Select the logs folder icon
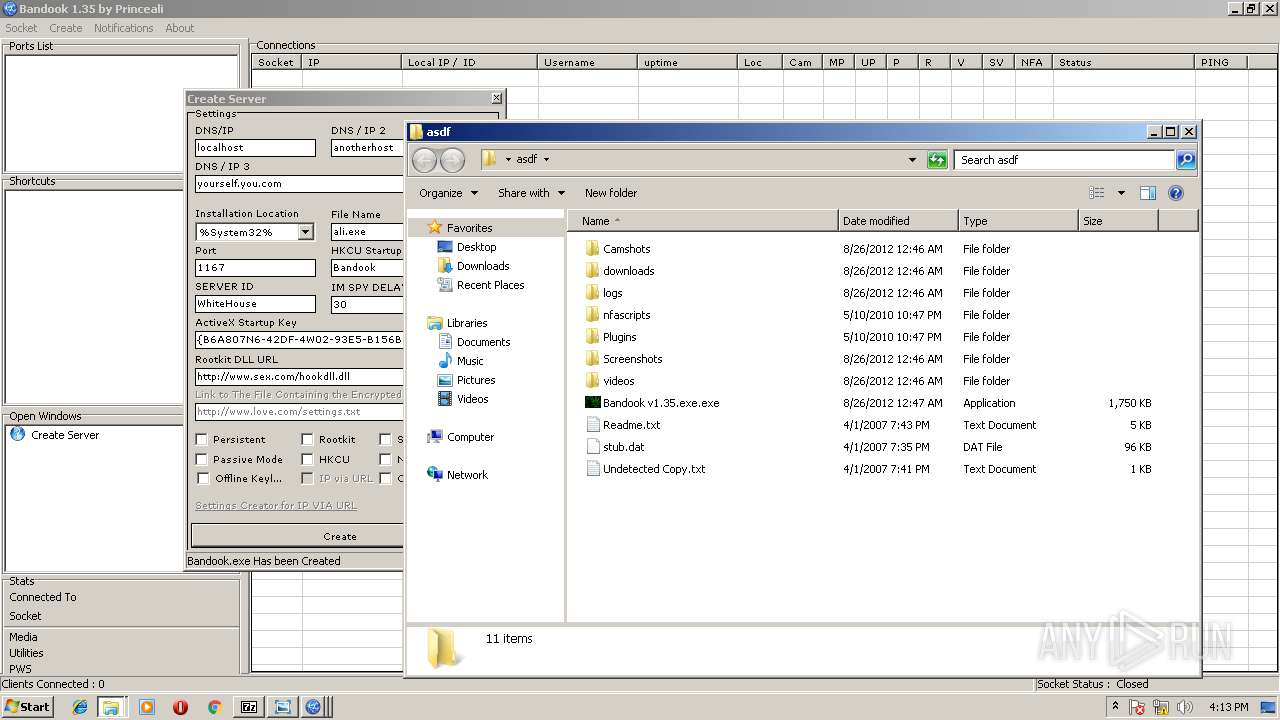Viewport: 1280px width, 720px height. pyautogui.click(x=592, y=293)
